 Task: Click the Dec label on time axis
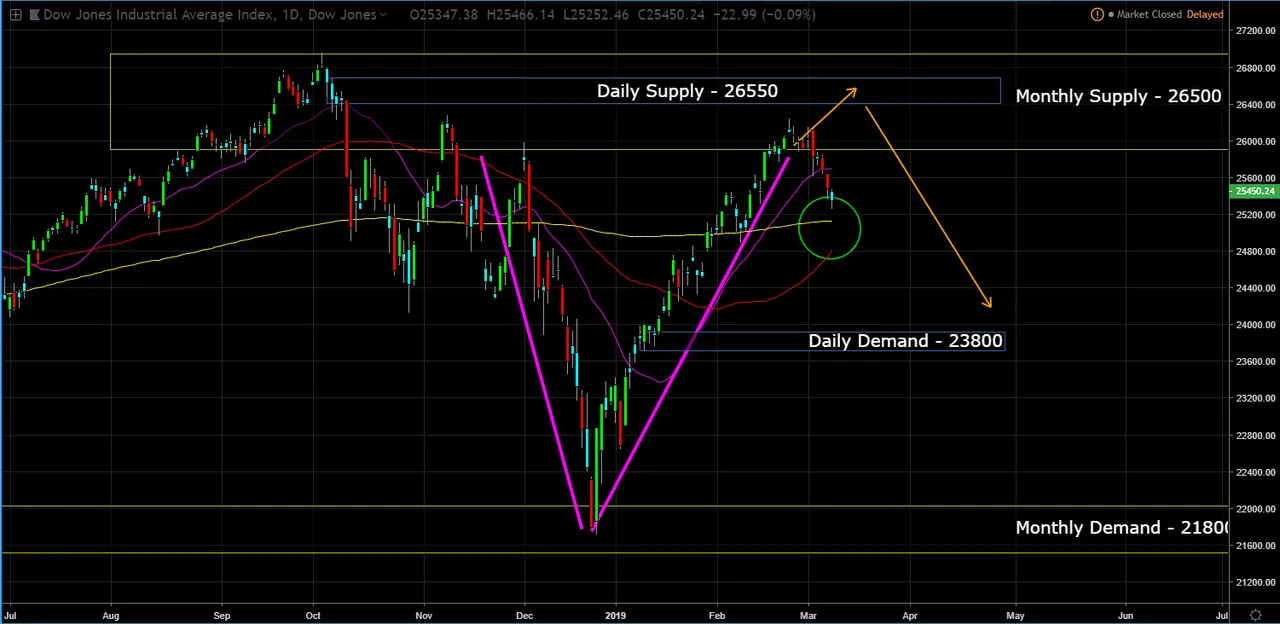(x=526, y=615)
